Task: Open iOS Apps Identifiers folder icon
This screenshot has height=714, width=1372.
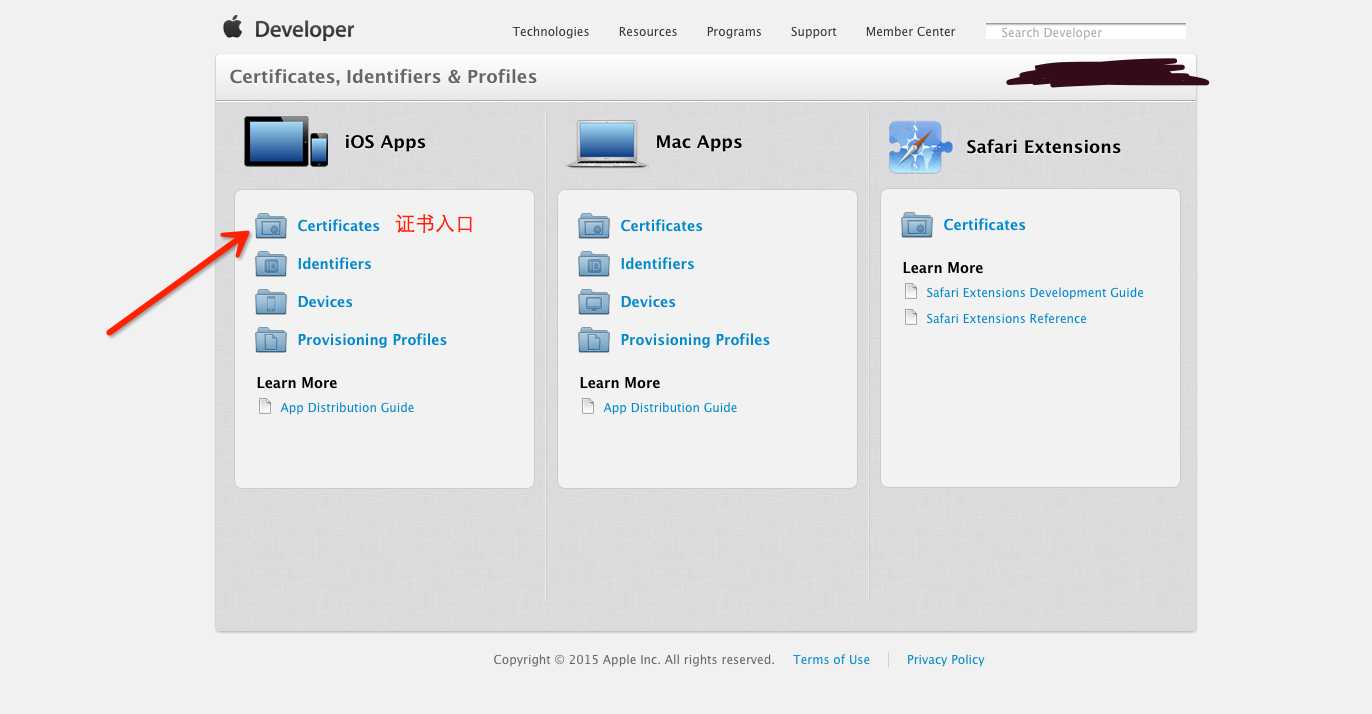Action: click(x=271, y=264)
